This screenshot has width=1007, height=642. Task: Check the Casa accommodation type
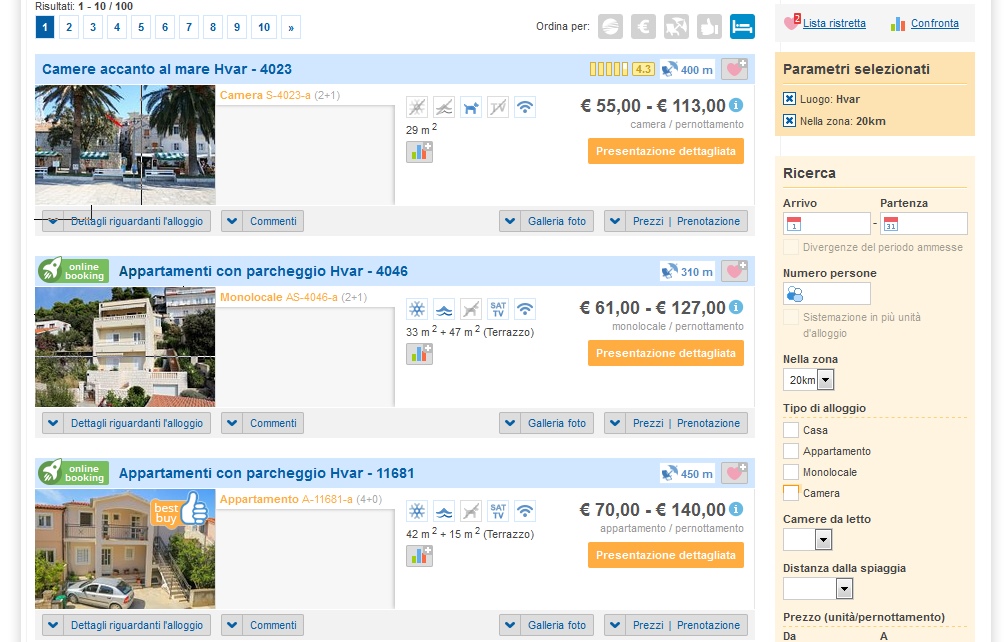coord(791,430)
